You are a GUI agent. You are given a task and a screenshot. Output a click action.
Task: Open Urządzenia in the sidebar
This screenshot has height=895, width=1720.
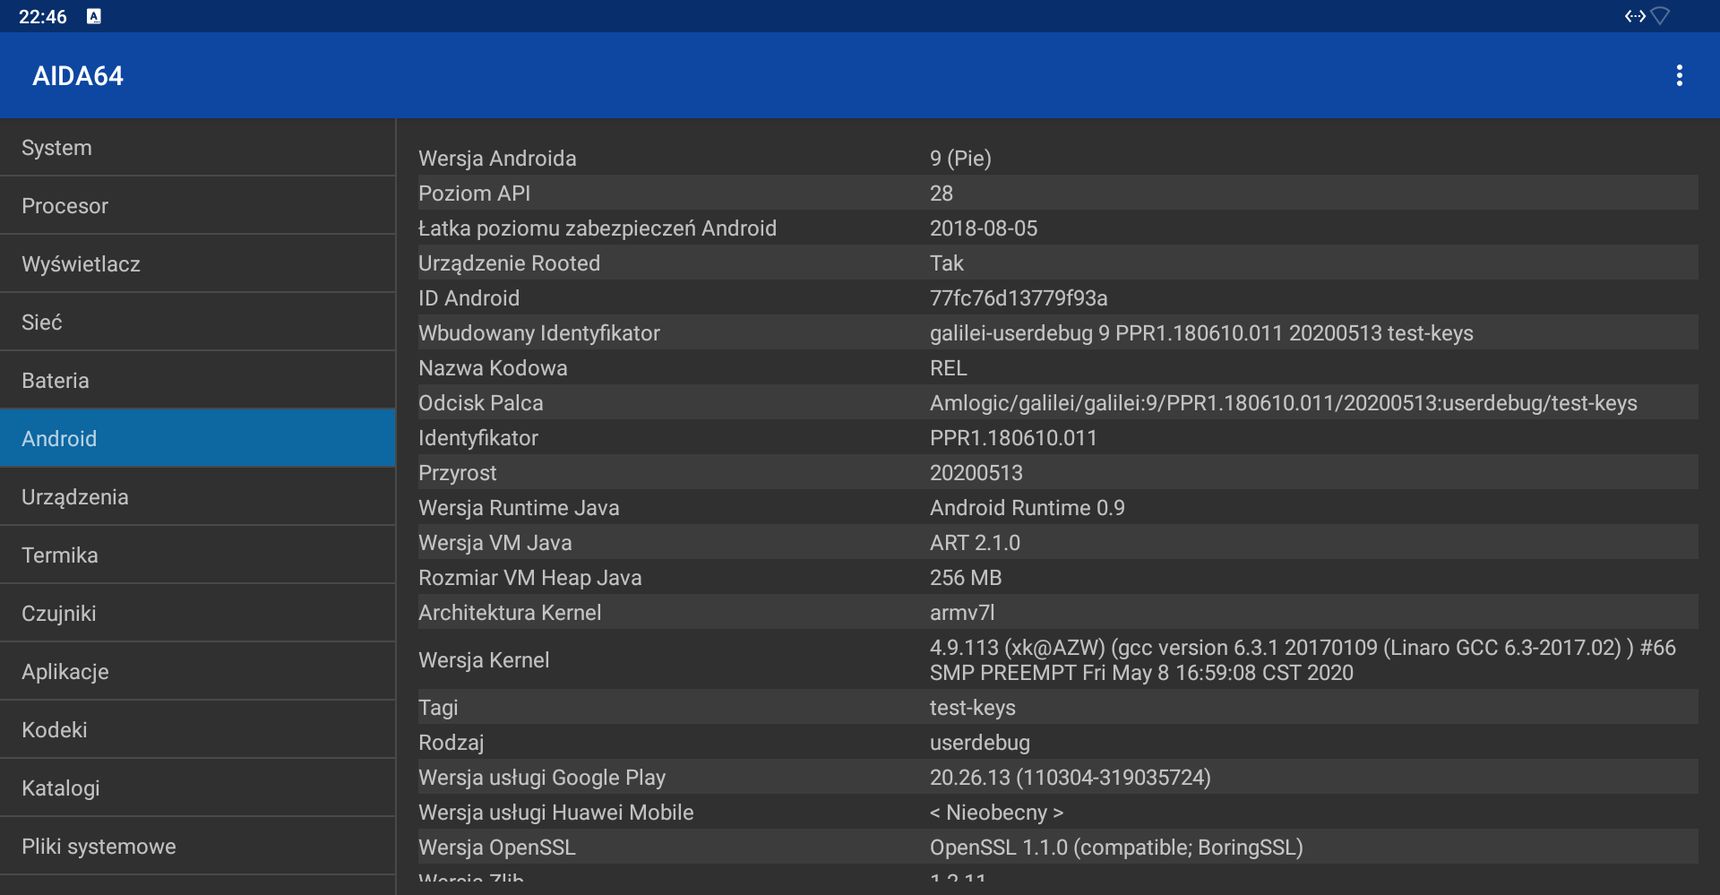198,497
